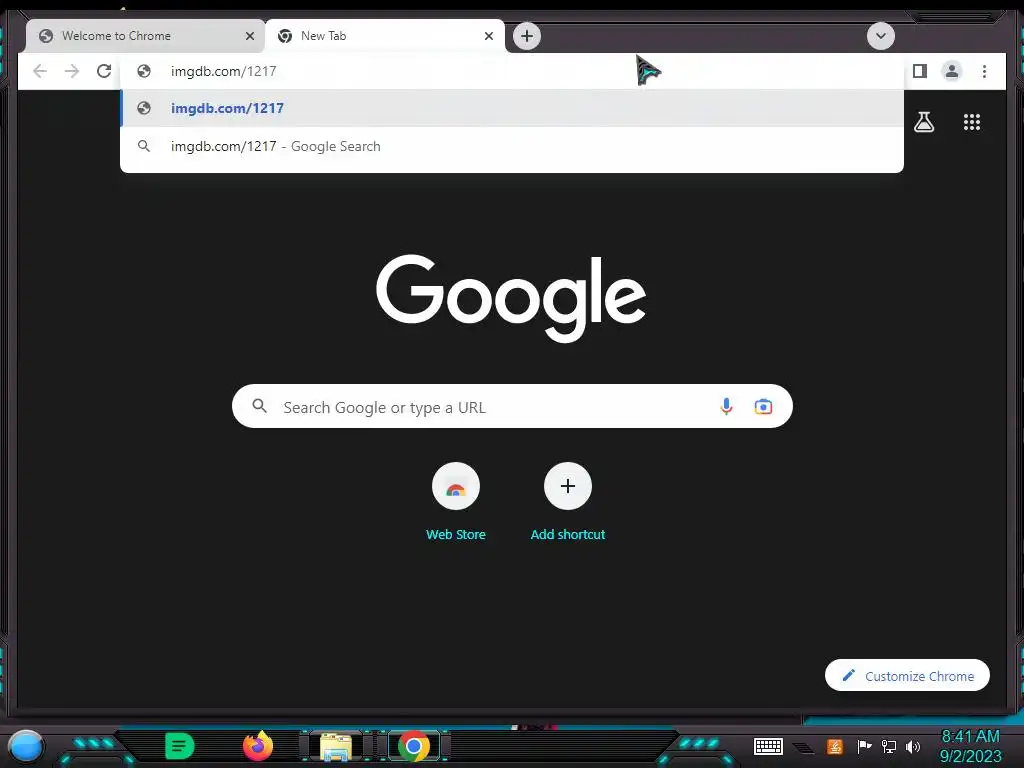Open the Web Store shortcut
Image resolution: width=1024 pixels, height=768 pixels.
pos(456,503)
